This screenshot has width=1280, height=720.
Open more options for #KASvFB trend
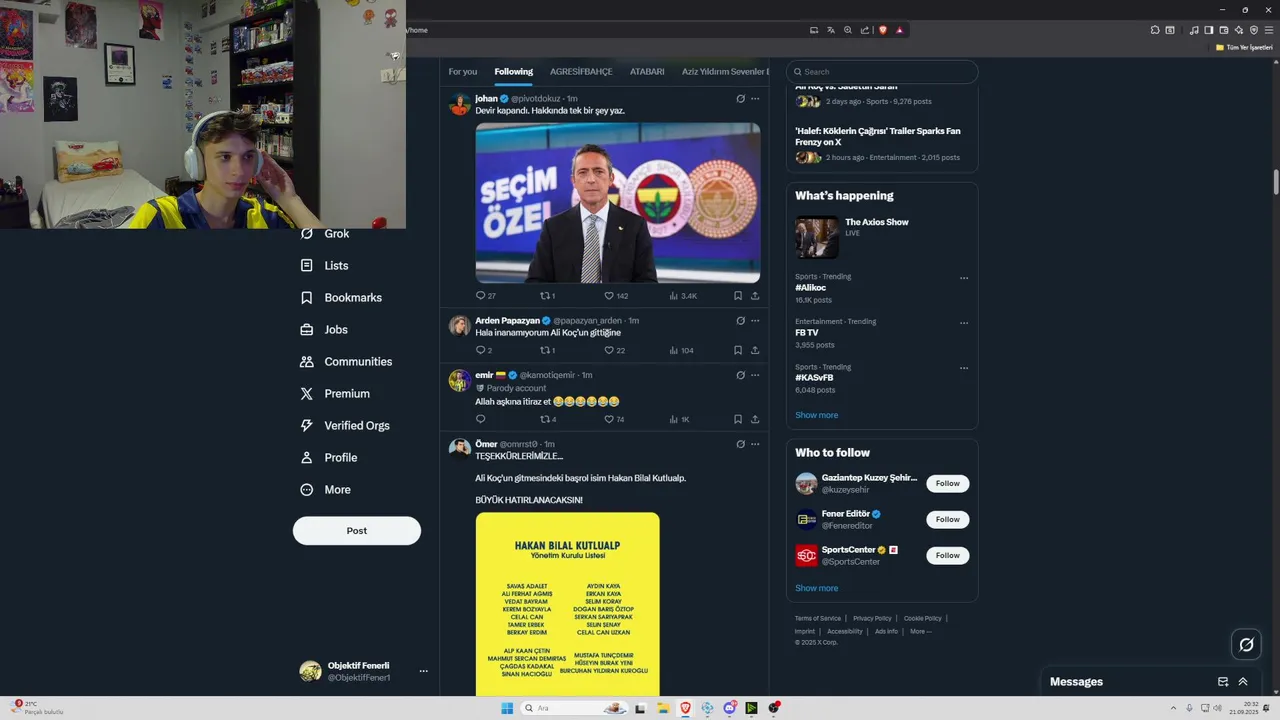pyautogui.click(x=964, y=368)
